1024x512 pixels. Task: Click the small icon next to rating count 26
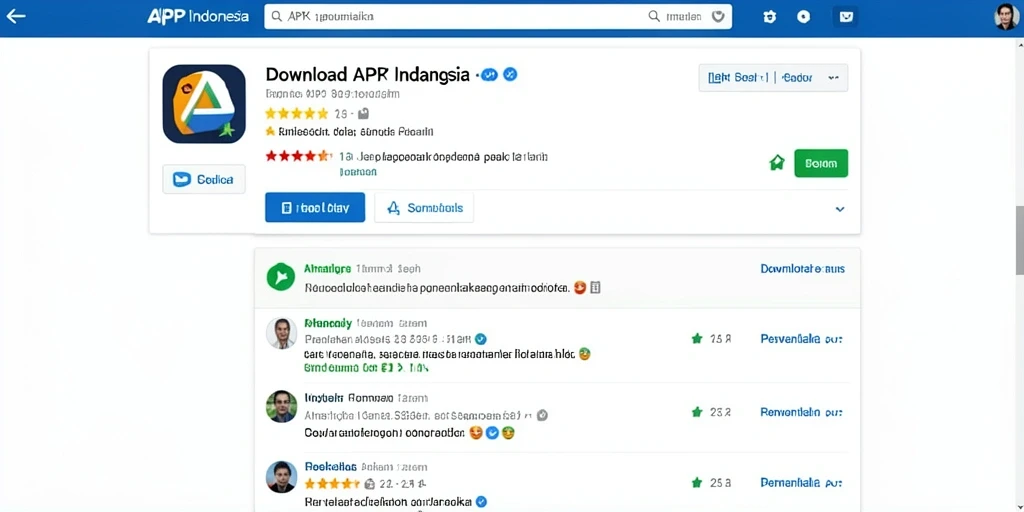click(364, 114)
